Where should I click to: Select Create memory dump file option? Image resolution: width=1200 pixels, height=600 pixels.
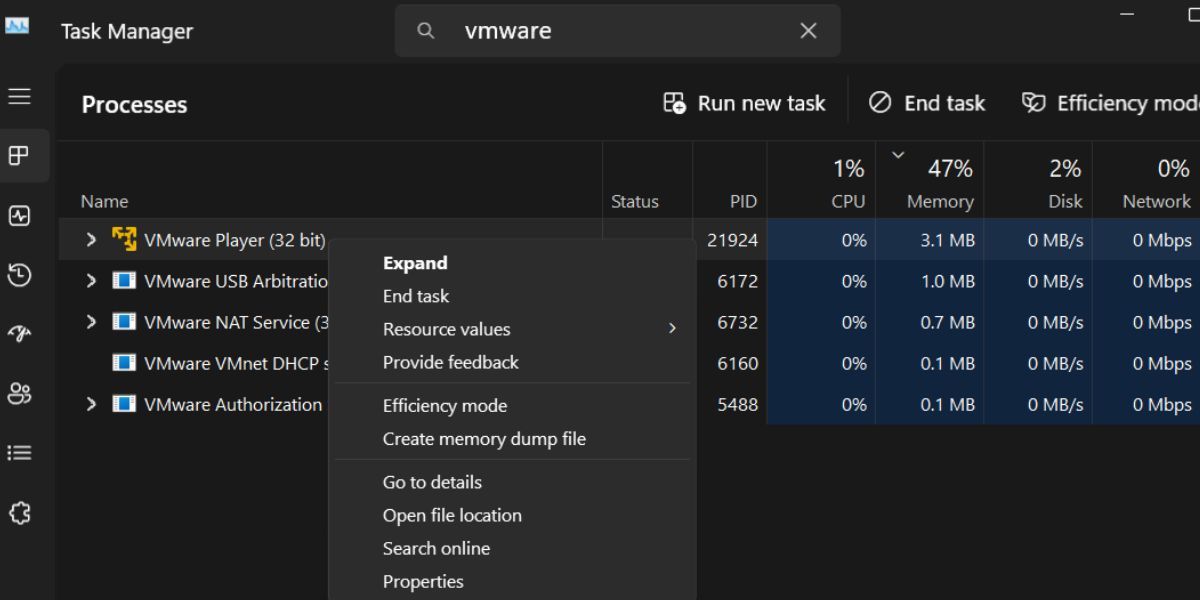(x=484, y=439)
